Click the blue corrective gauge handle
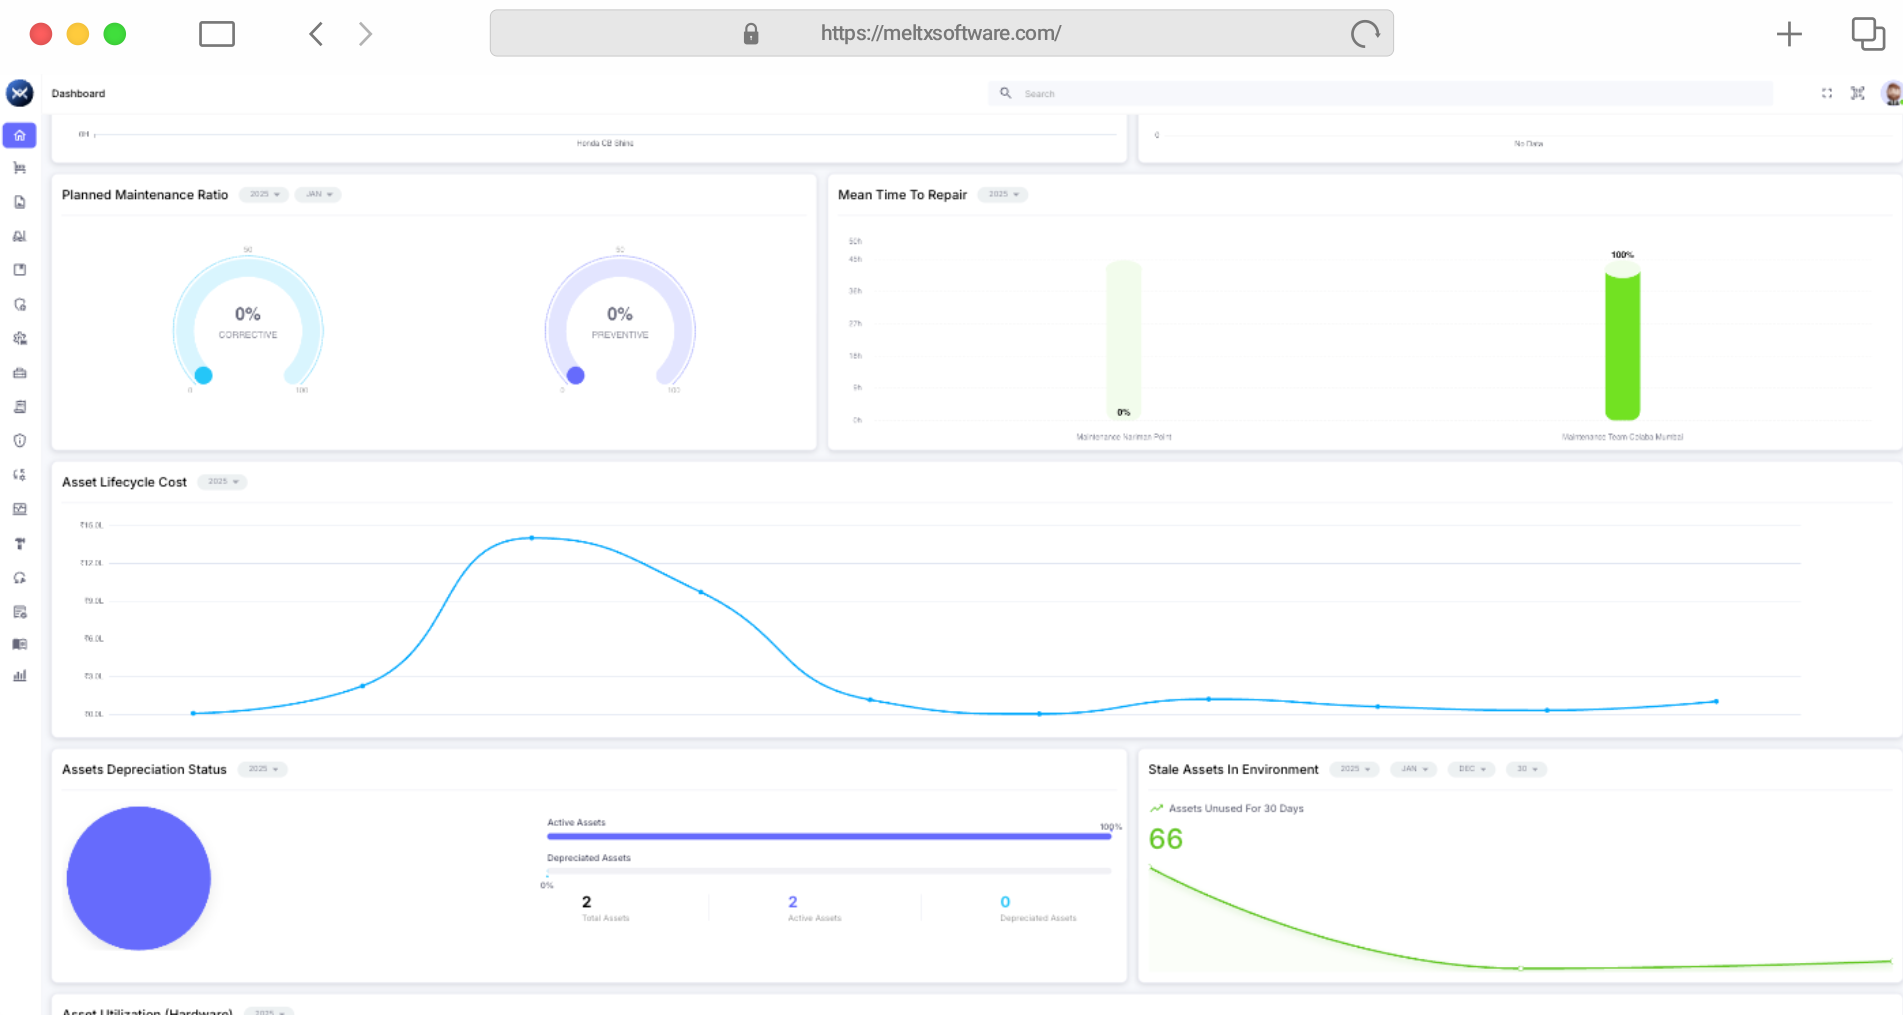This screenshot has width=1903, height=1015. coord(204,376)
